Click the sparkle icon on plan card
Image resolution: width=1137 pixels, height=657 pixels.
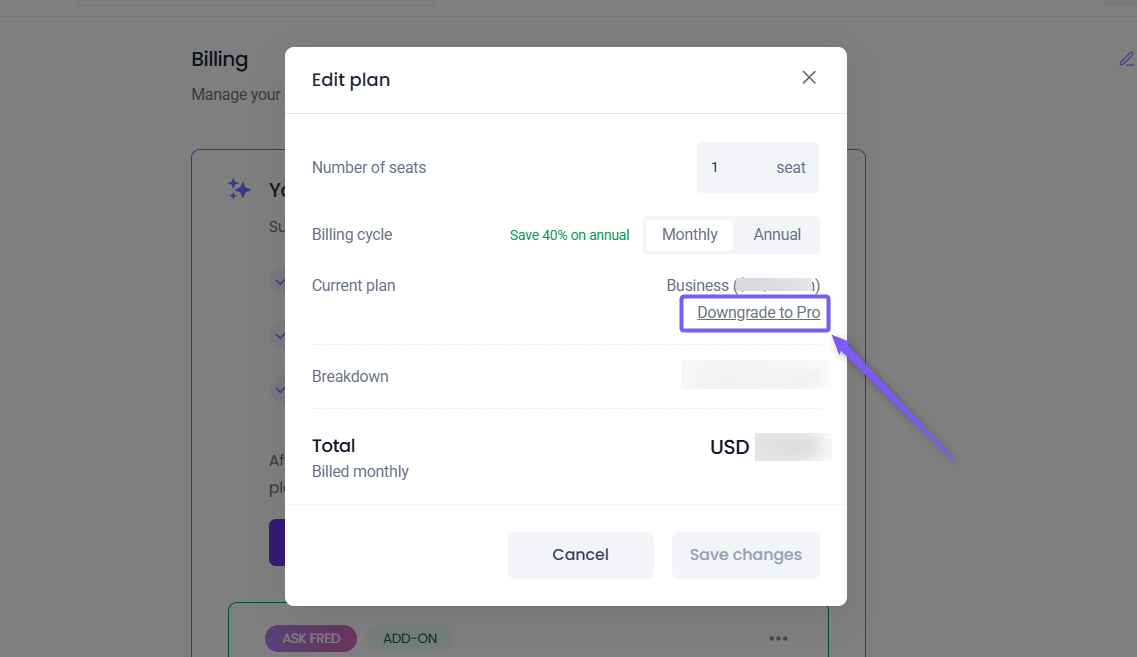239,189
